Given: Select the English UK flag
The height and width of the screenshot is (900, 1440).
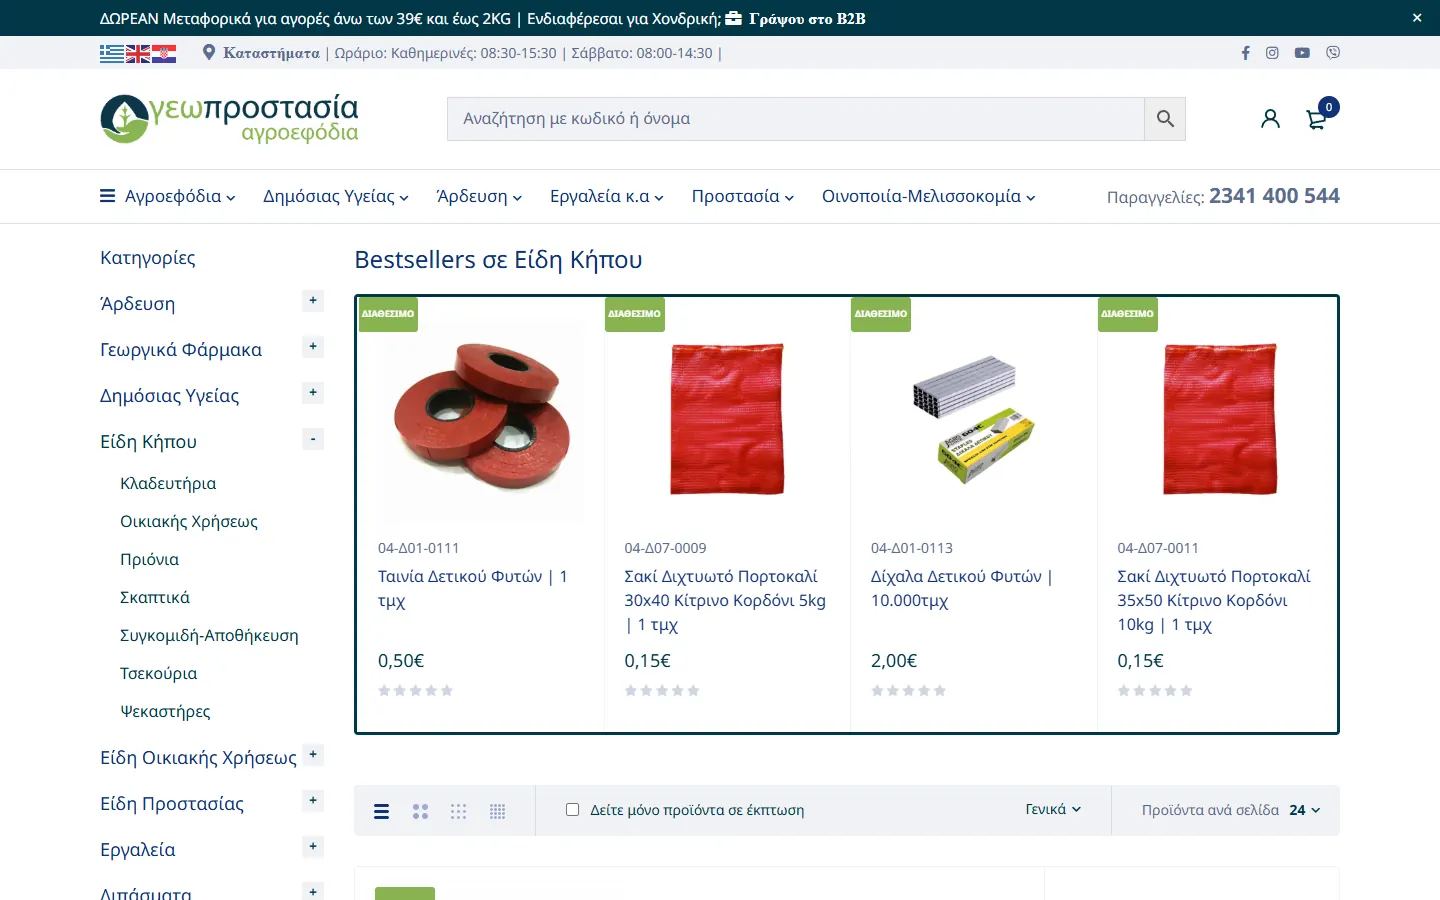Looking at the screenshot, I should 138,53.
